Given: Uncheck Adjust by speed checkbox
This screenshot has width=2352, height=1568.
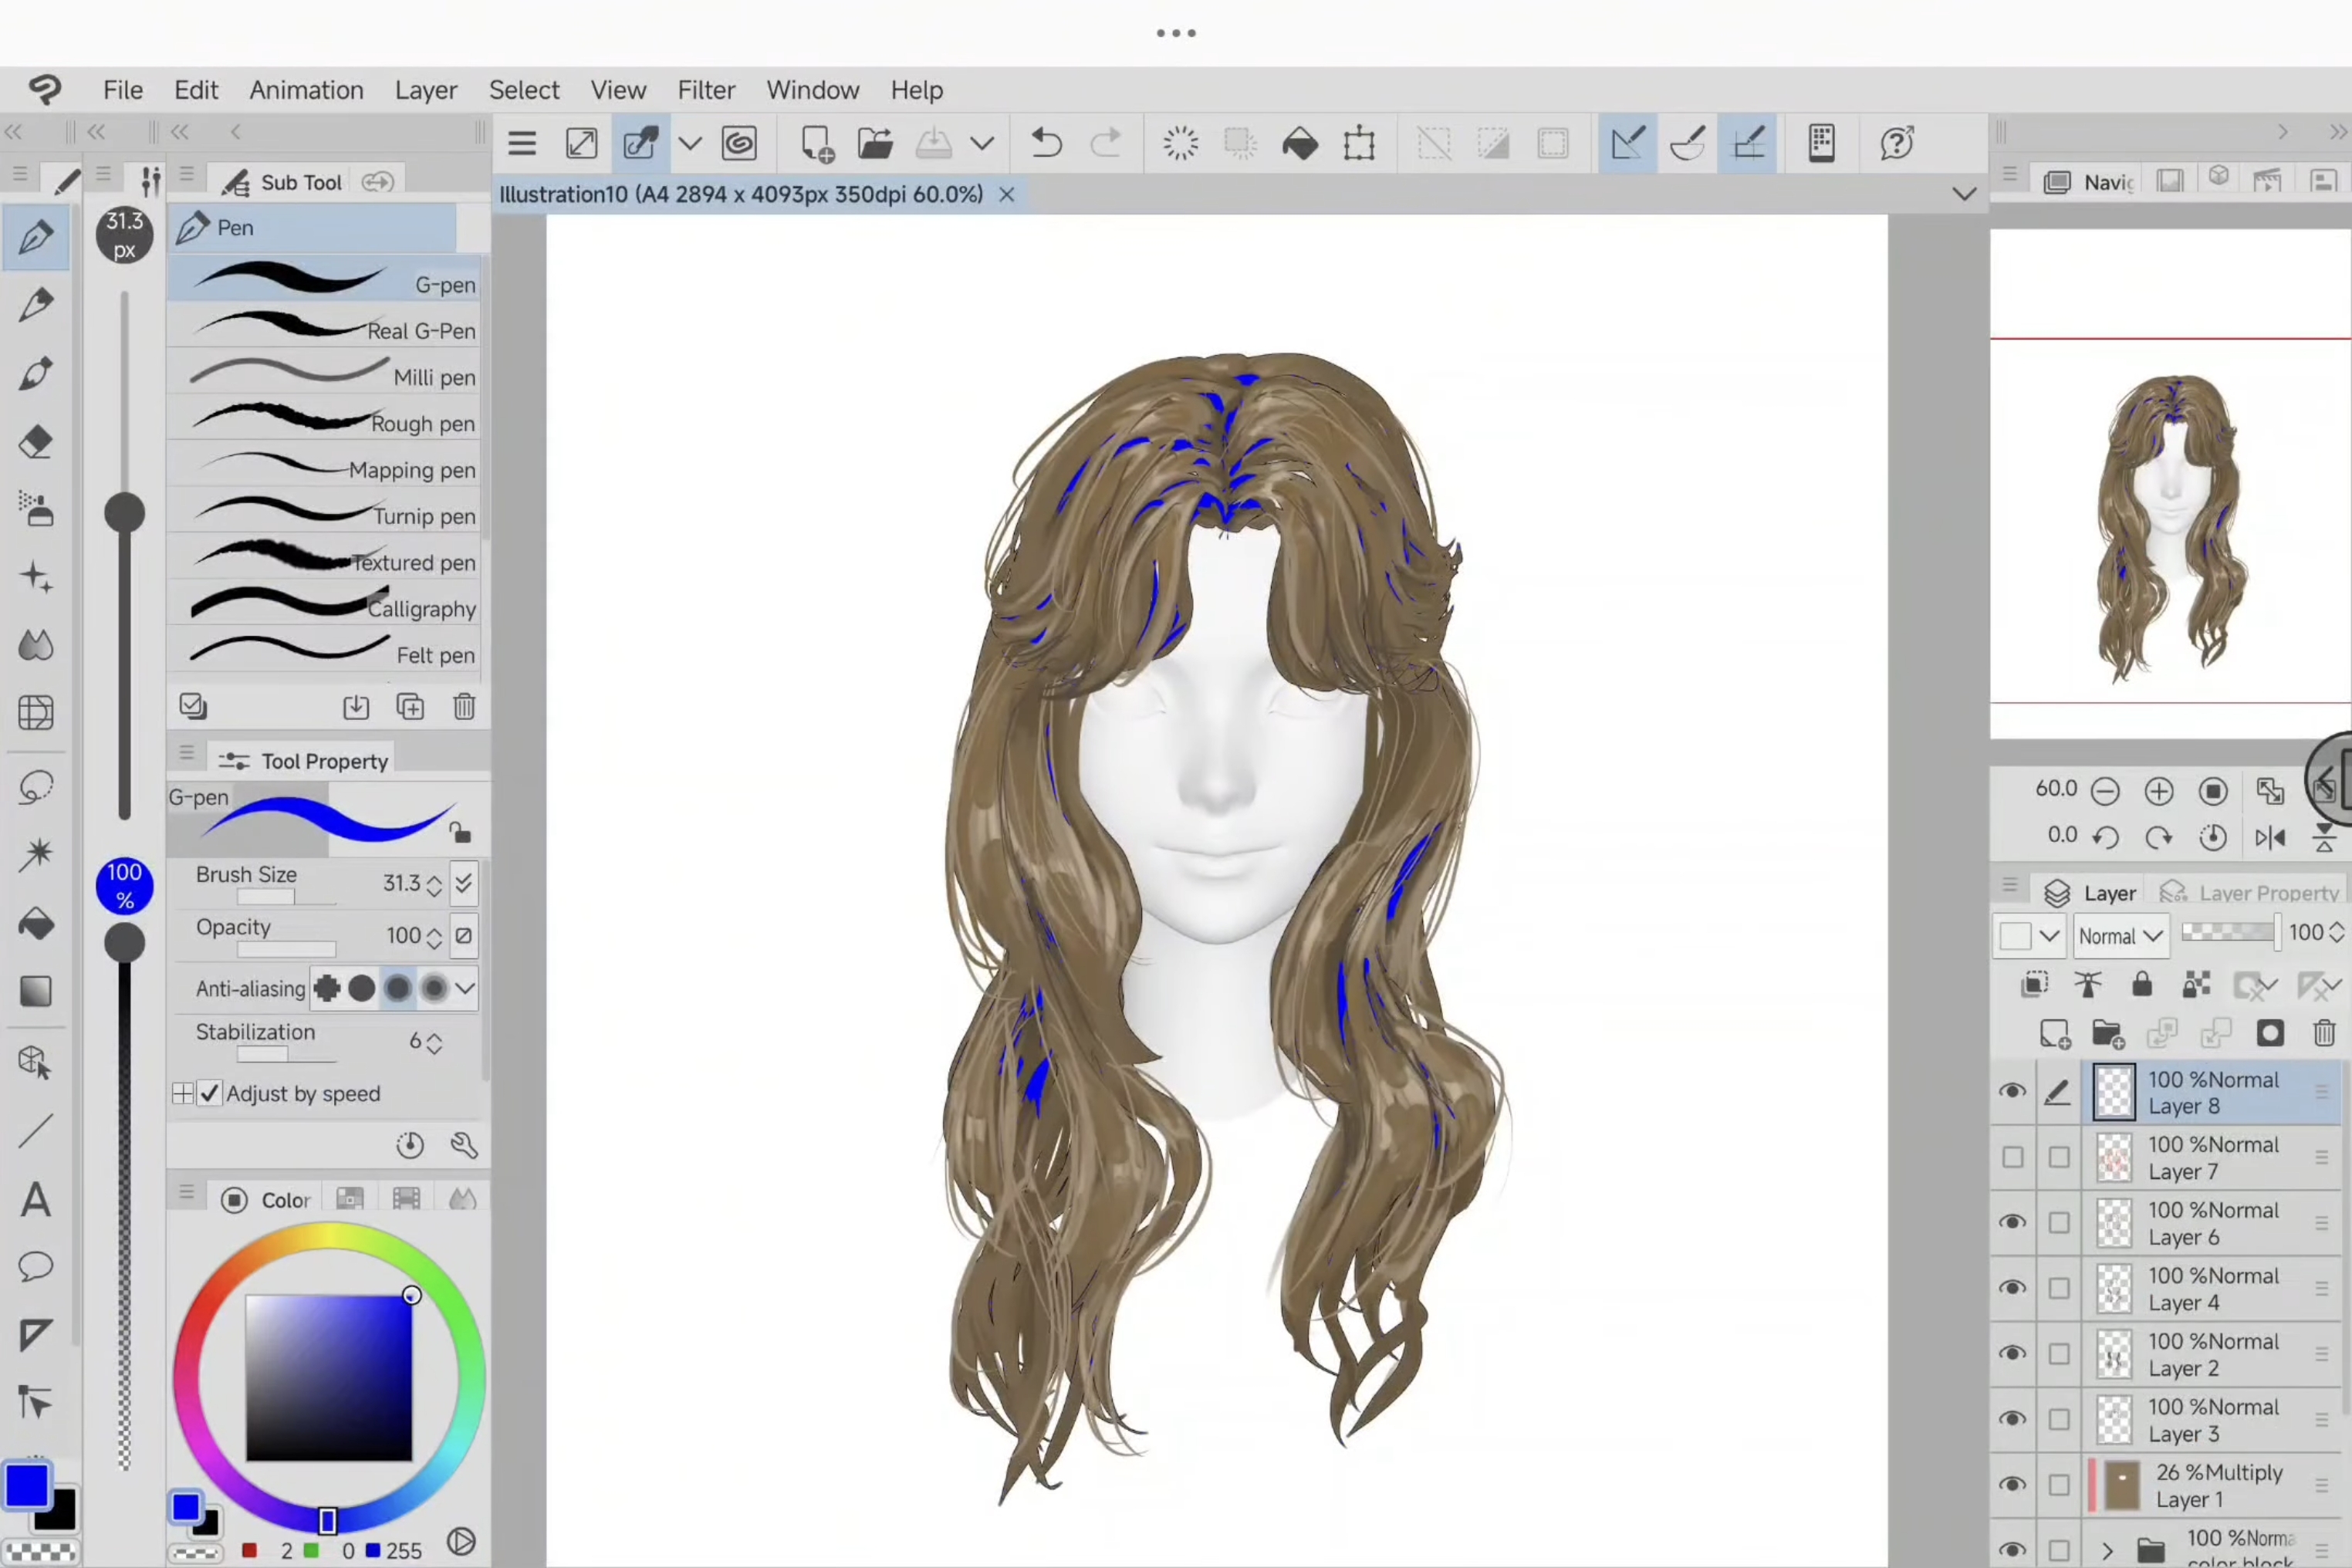Looking at the screenshot, I should click(209, 1093).
